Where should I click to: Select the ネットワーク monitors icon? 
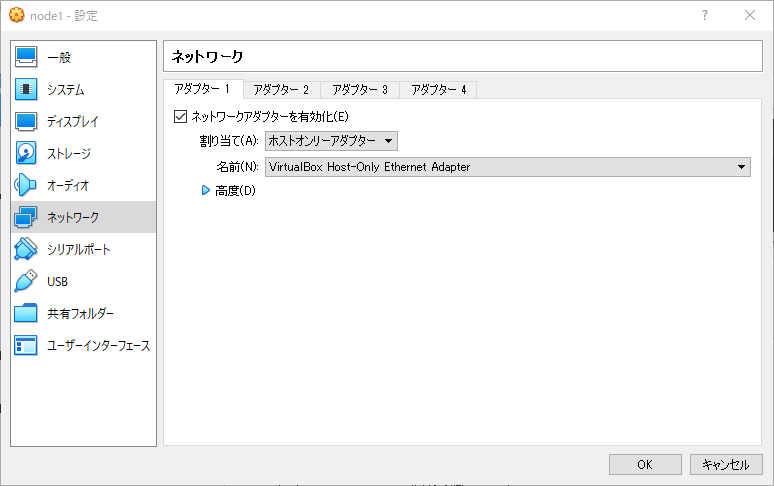point(26,217)
